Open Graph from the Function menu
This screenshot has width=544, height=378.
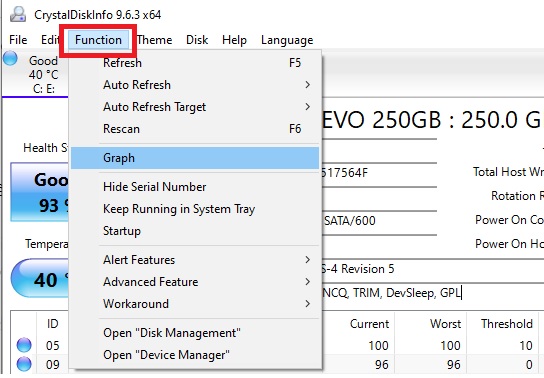195,158
